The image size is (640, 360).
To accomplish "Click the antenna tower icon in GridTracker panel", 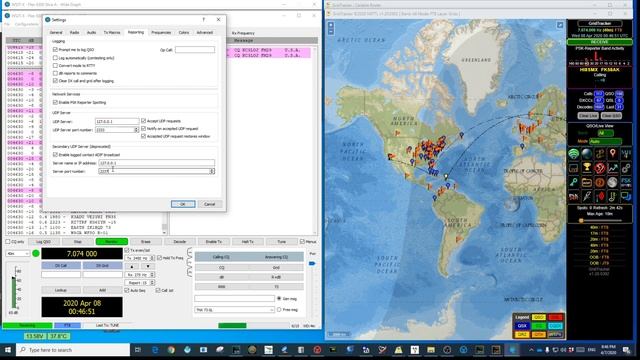I will [x=625, y=154].
